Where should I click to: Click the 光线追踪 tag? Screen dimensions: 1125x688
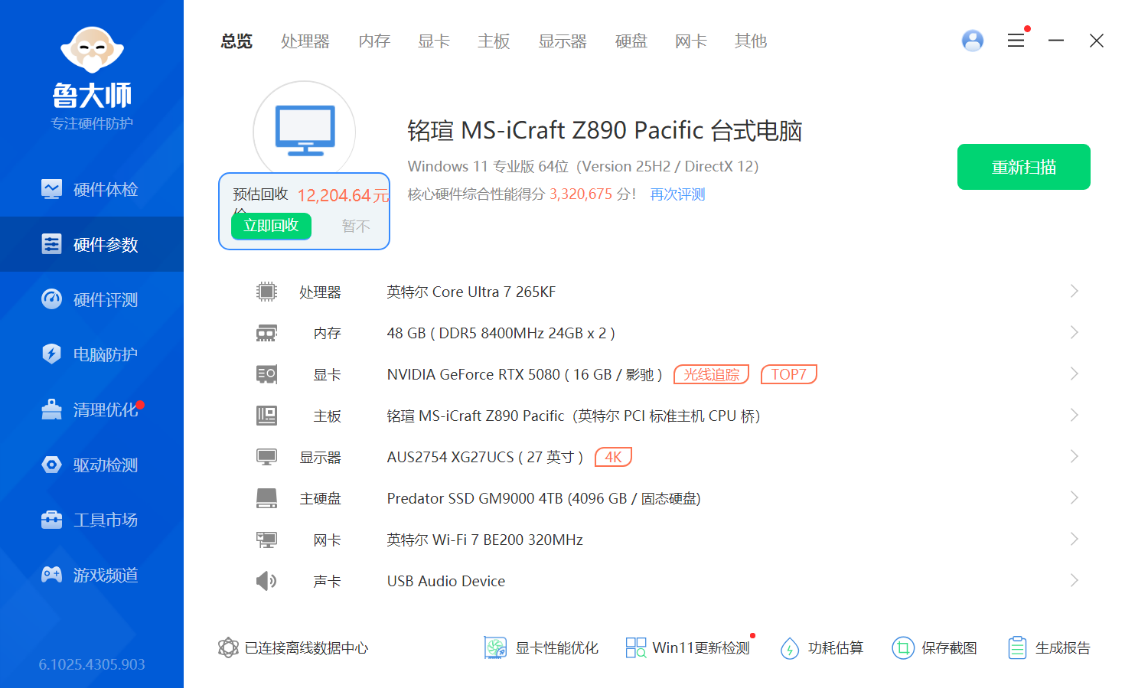pos(711,374)
